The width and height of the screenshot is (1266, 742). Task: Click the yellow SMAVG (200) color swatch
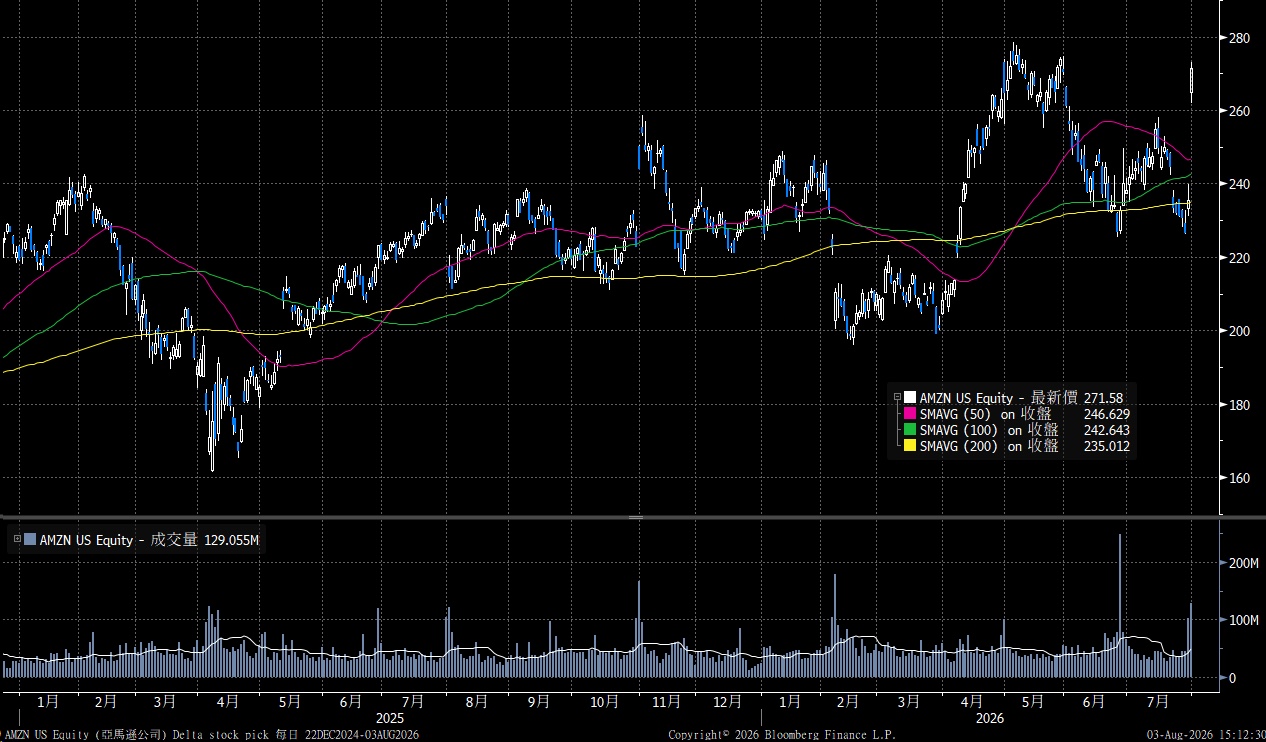coord(910,446)
